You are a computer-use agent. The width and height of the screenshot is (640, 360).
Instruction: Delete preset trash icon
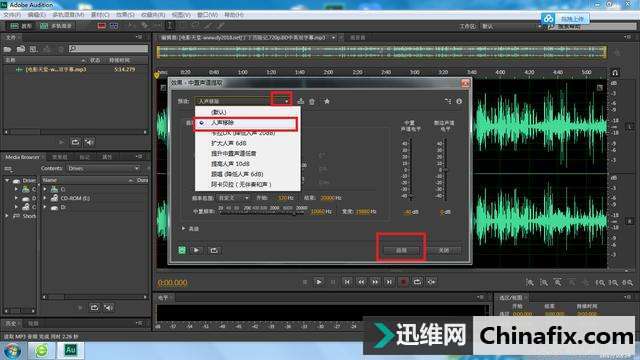coord(312,101)
